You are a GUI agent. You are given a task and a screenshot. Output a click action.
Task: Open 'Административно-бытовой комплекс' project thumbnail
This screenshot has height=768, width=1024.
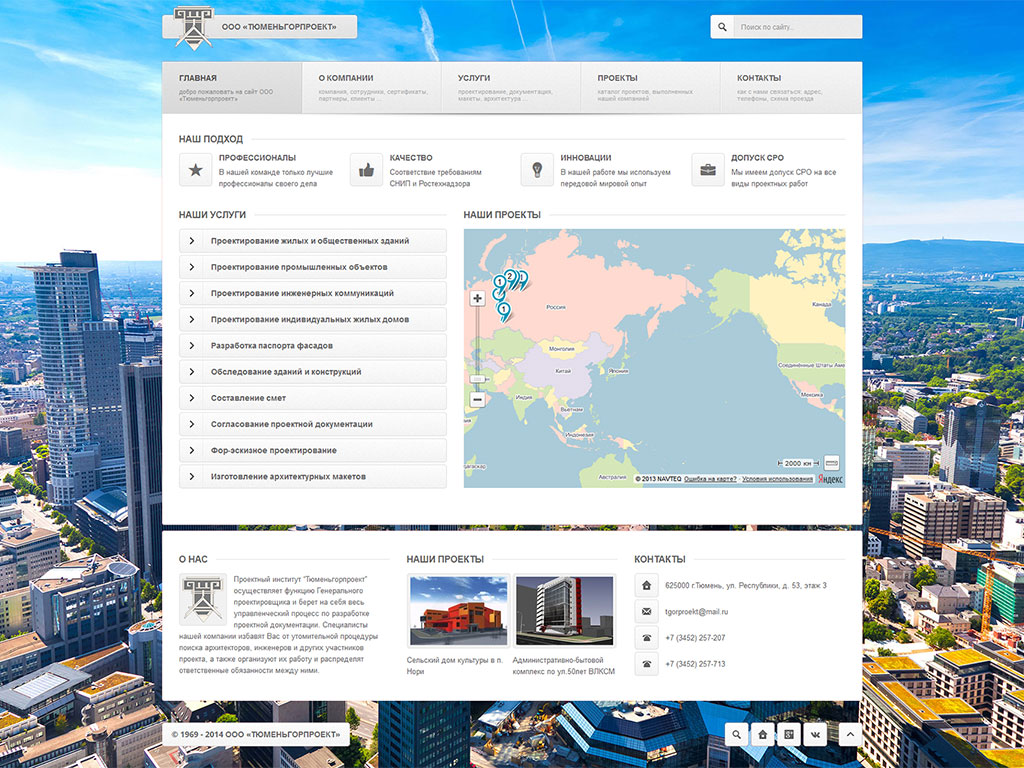tap(564, 611)
